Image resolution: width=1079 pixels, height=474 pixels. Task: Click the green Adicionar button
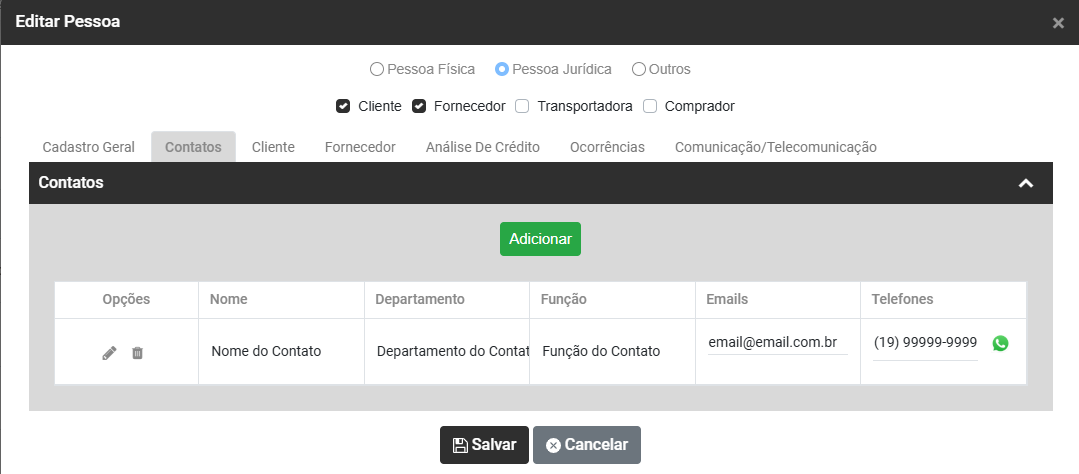(540, 239)
